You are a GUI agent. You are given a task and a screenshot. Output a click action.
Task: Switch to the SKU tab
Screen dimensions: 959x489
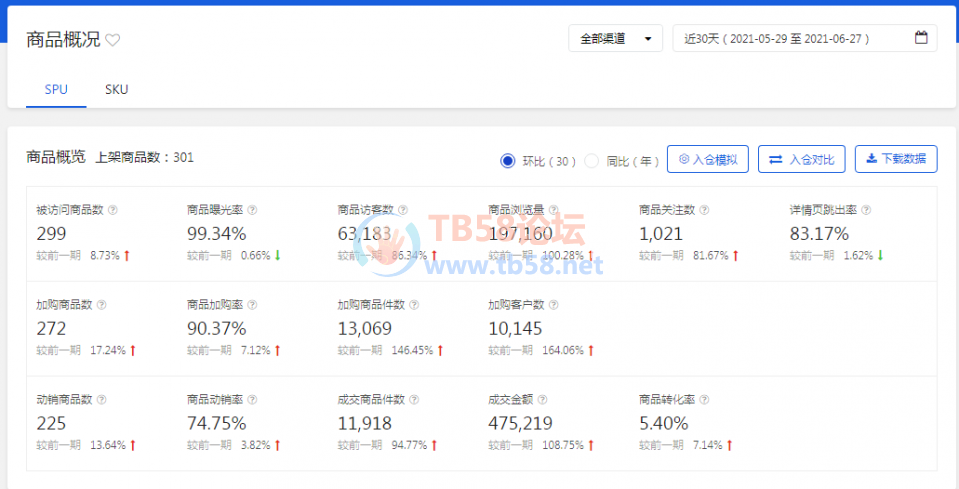coord(116,89)
